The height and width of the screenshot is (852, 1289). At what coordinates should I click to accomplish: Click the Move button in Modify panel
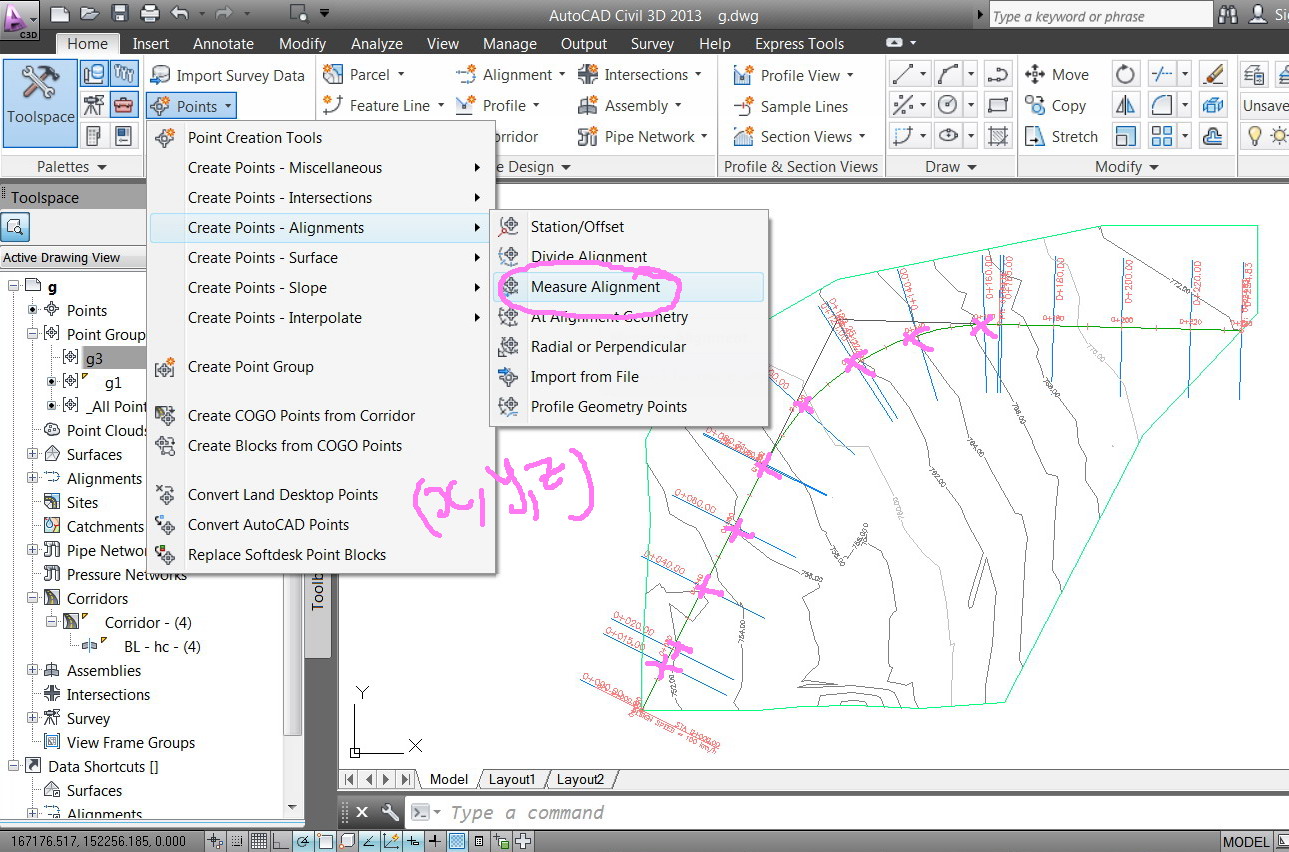(x=1056, y=75)
